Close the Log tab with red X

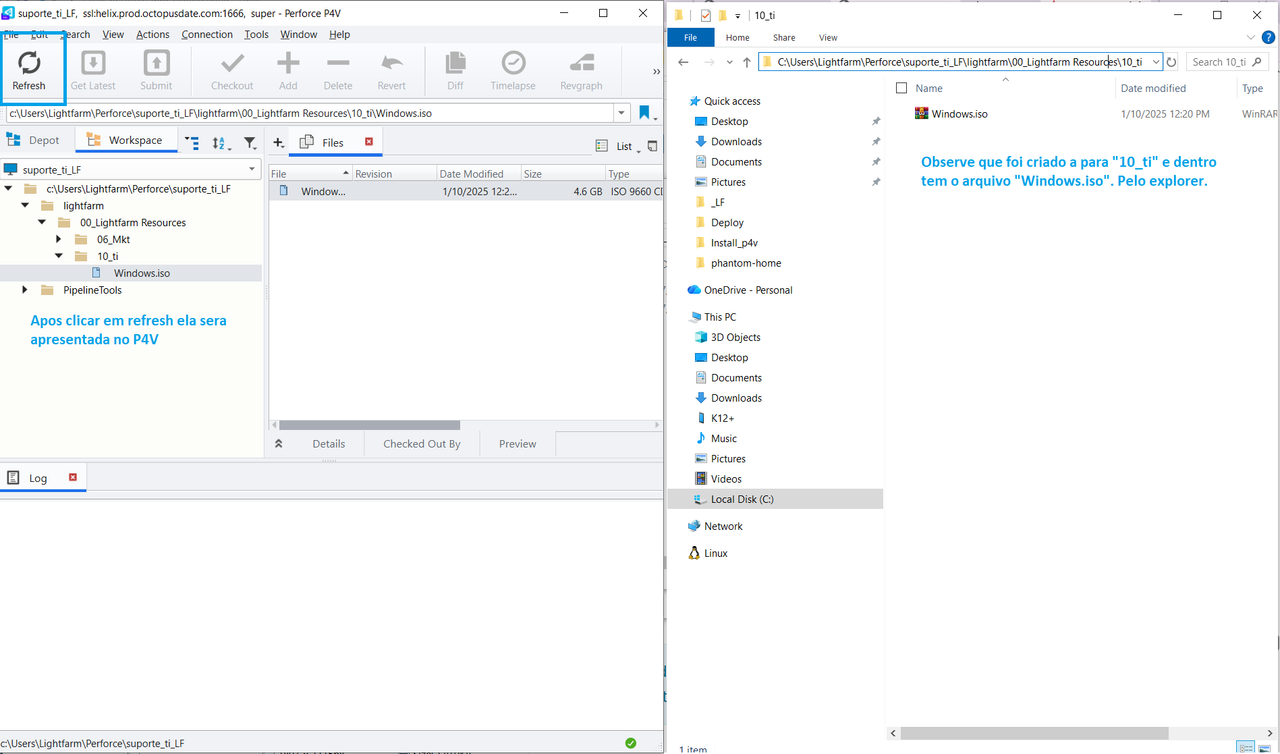pyautogui.click(x=73, y=478)
